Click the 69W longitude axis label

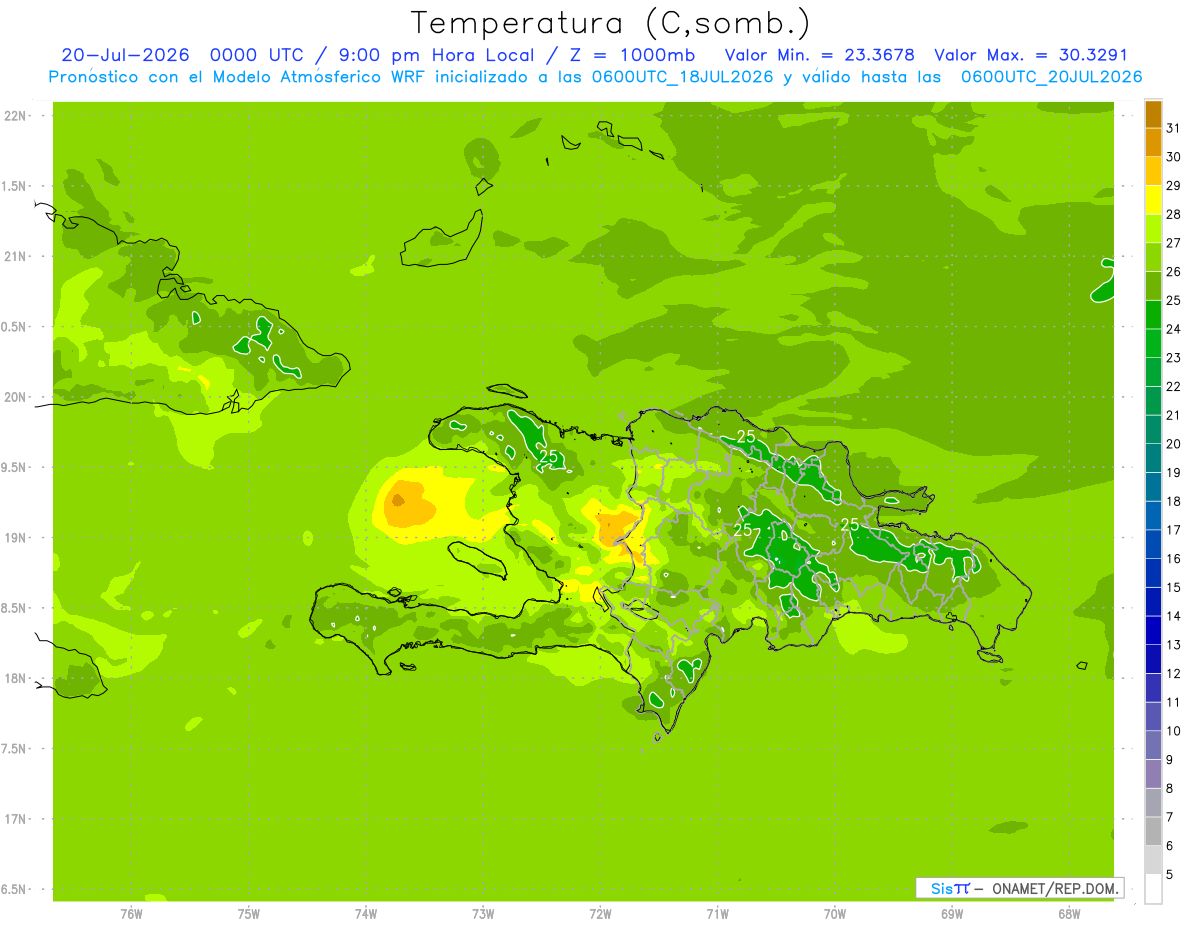click(x=952, y=913)
